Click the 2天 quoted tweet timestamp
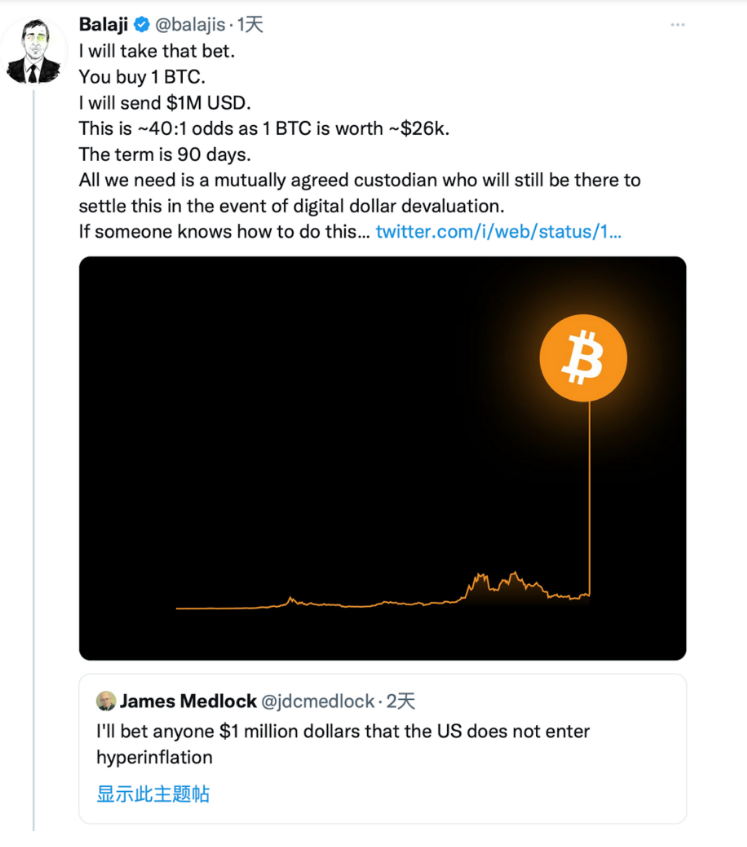Viewport: 747px width, 847px height. click(x=400, y=700)
